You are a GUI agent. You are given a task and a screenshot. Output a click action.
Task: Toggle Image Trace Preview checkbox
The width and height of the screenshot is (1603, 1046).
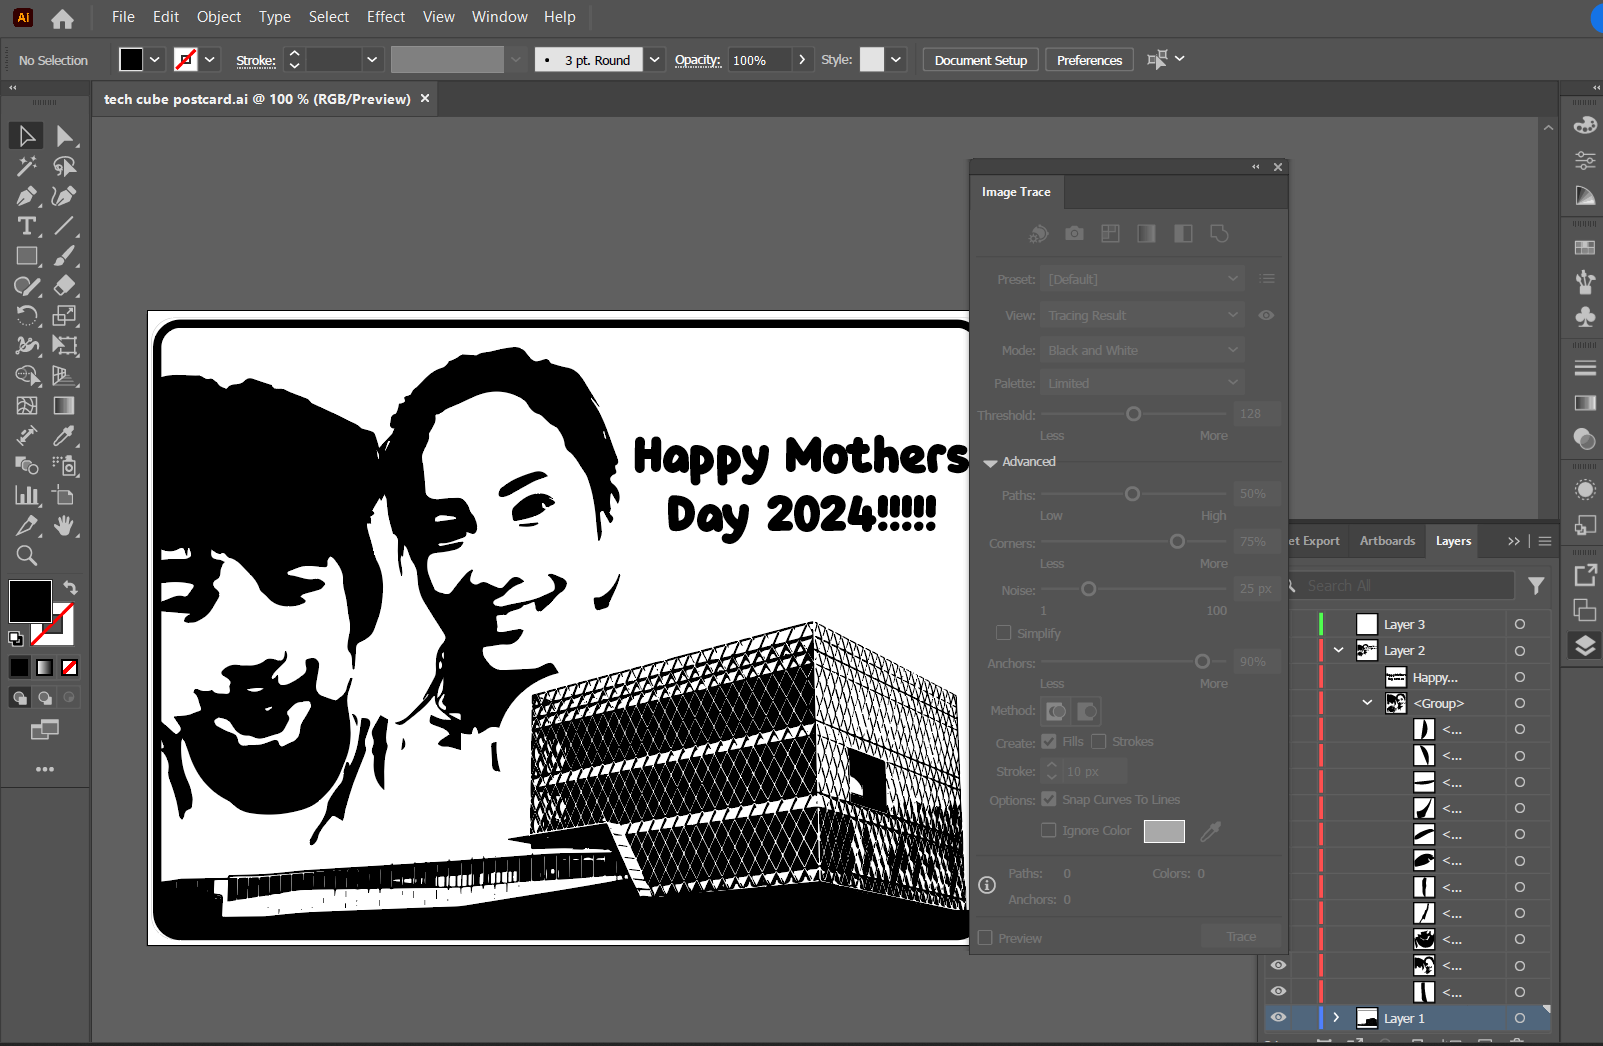986,938
